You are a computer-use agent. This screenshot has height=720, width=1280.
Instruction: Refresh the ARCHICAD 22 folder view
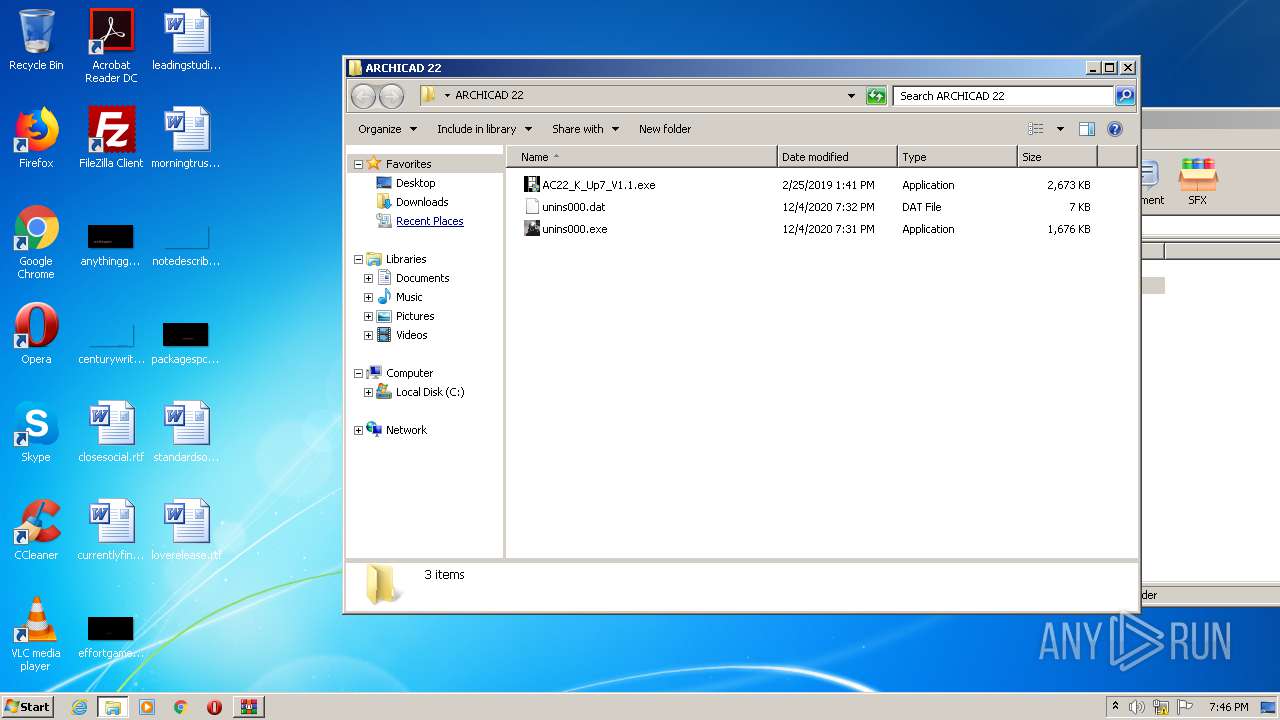[876, 96]
